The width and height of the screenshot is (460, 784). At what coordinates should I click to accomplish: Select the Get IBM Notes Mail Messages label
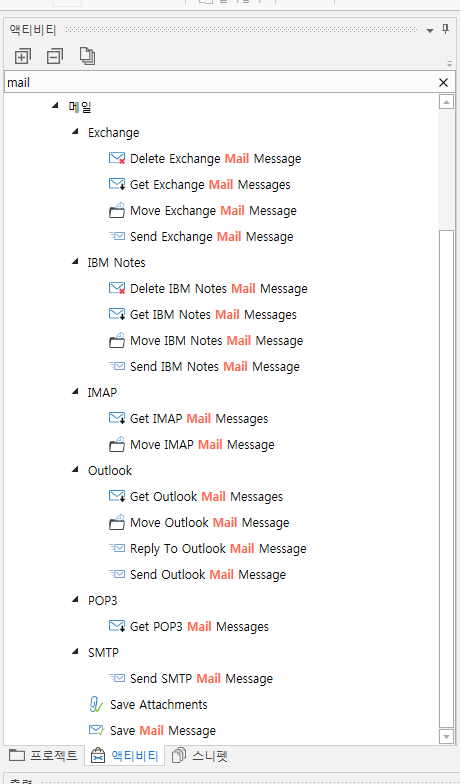213,315
